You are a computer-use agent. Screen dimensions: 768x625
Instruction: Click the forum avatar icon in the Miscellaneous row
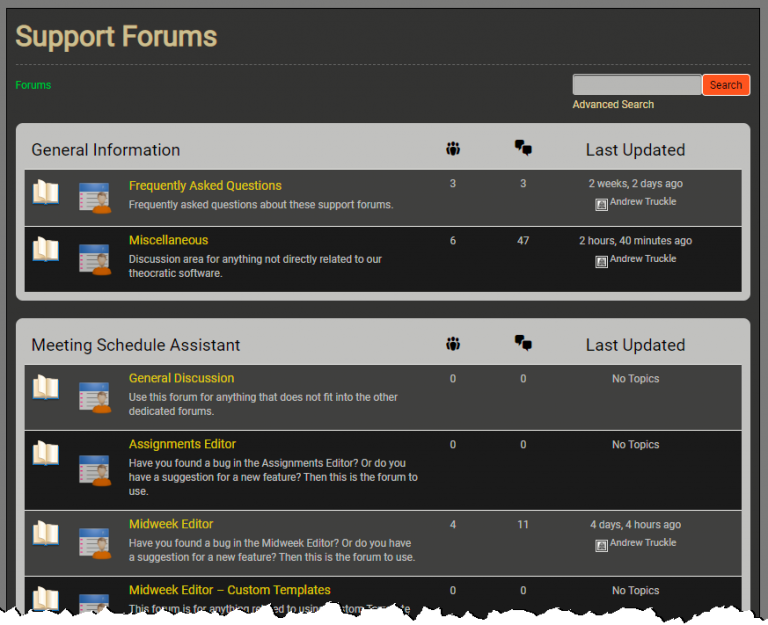95,259
